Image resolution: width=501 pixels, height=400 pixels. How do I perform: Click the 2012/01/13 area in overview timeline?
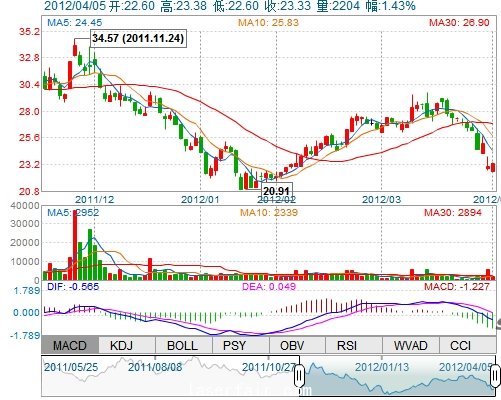tap(382, 367)
